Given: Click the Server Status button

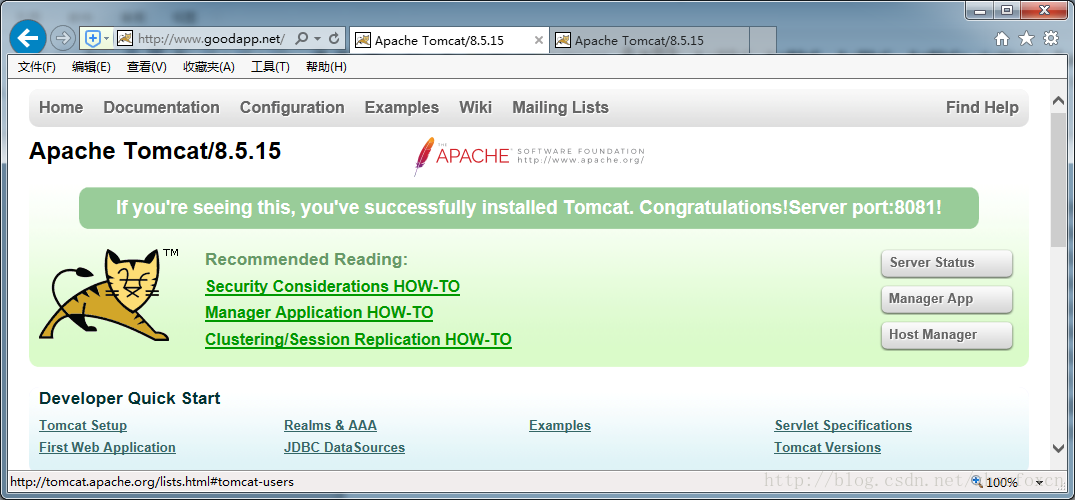Looking at the screenshot, I should click(x=946, y=263).
